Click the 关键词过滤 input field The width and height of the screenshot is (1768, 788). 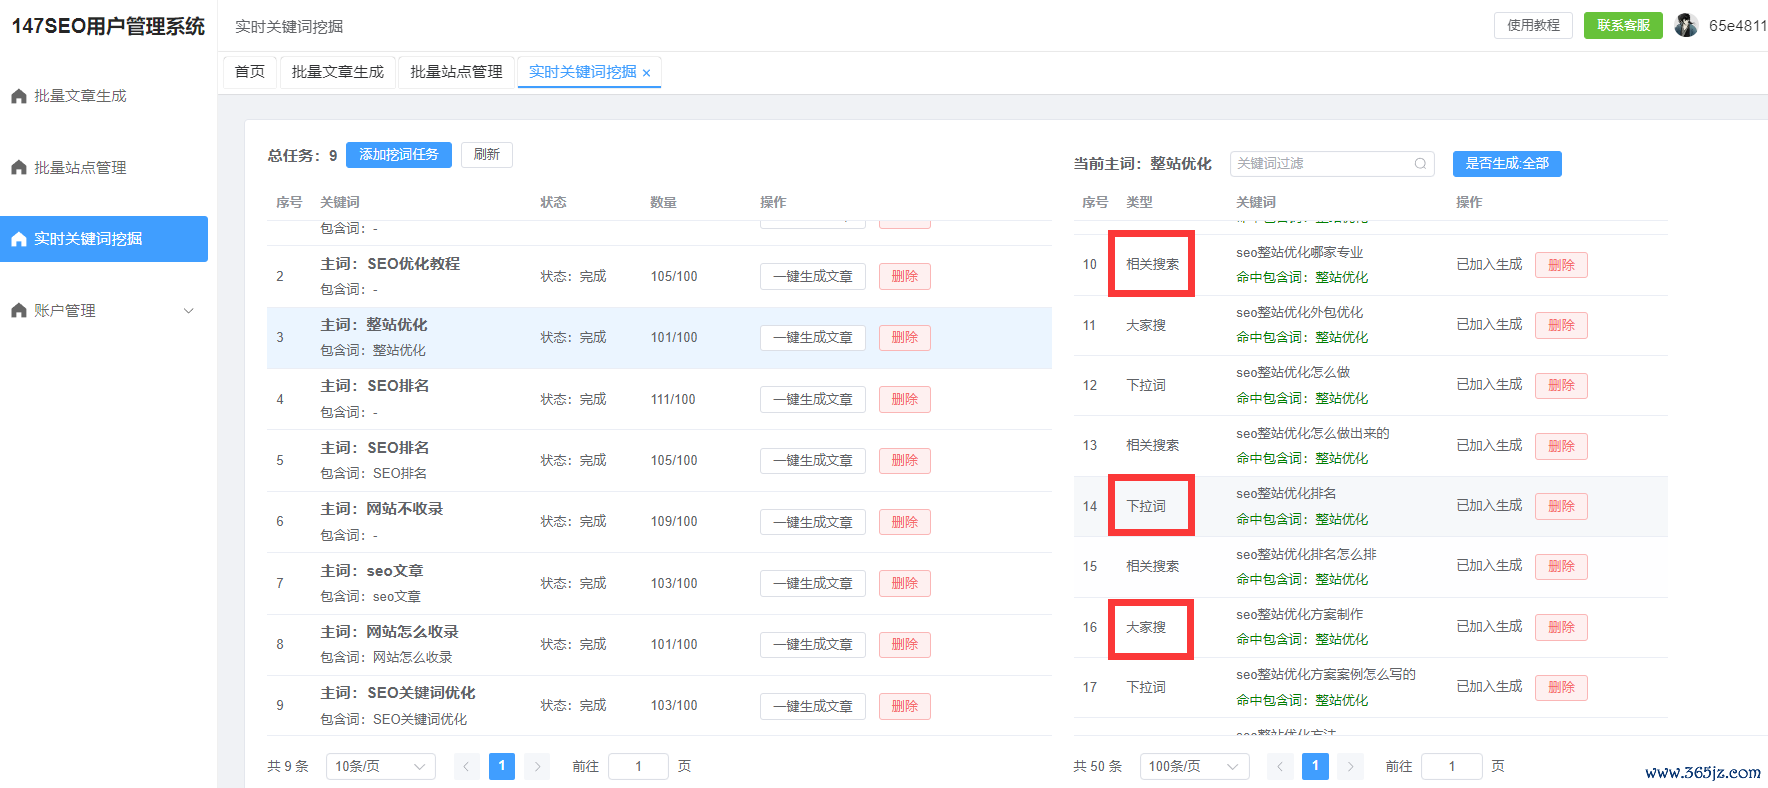point(1332,164)
